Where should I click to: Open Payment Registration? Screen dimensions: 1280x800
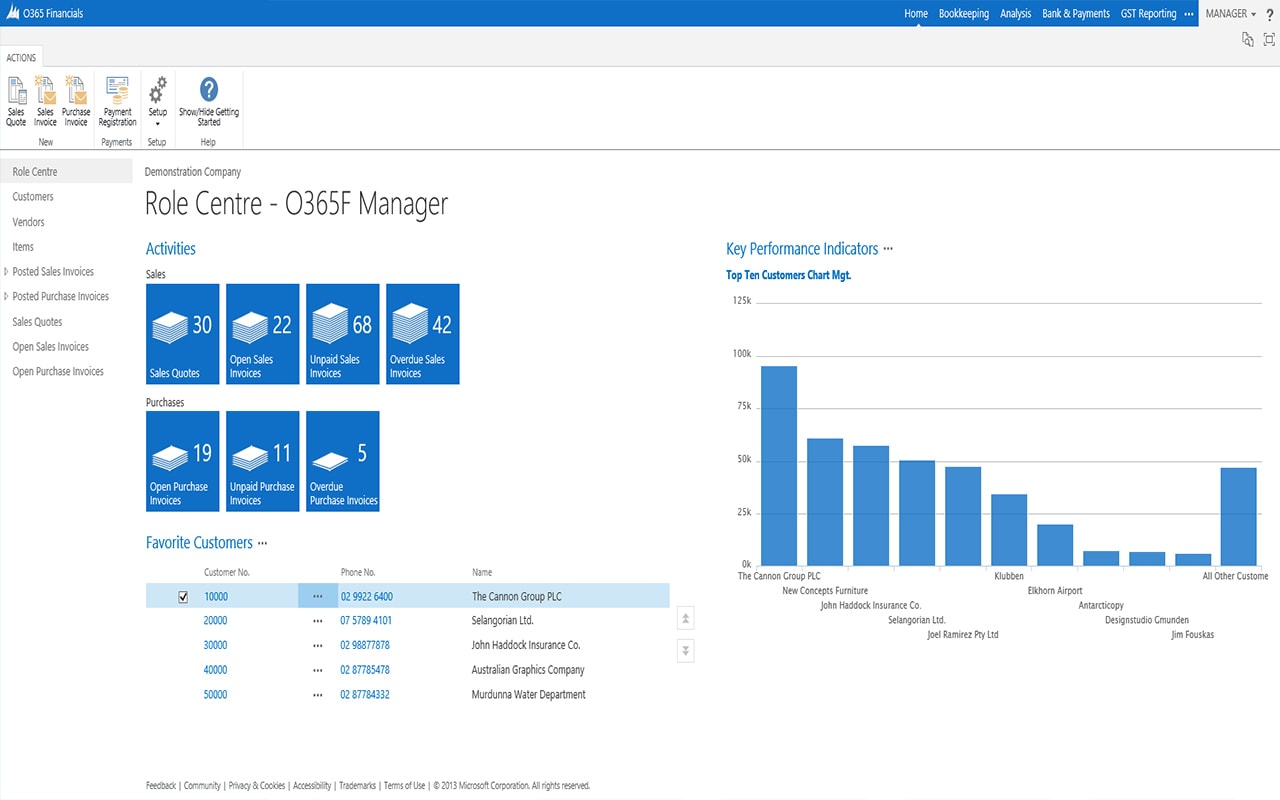pyautogui.click(x=117, y=101)
